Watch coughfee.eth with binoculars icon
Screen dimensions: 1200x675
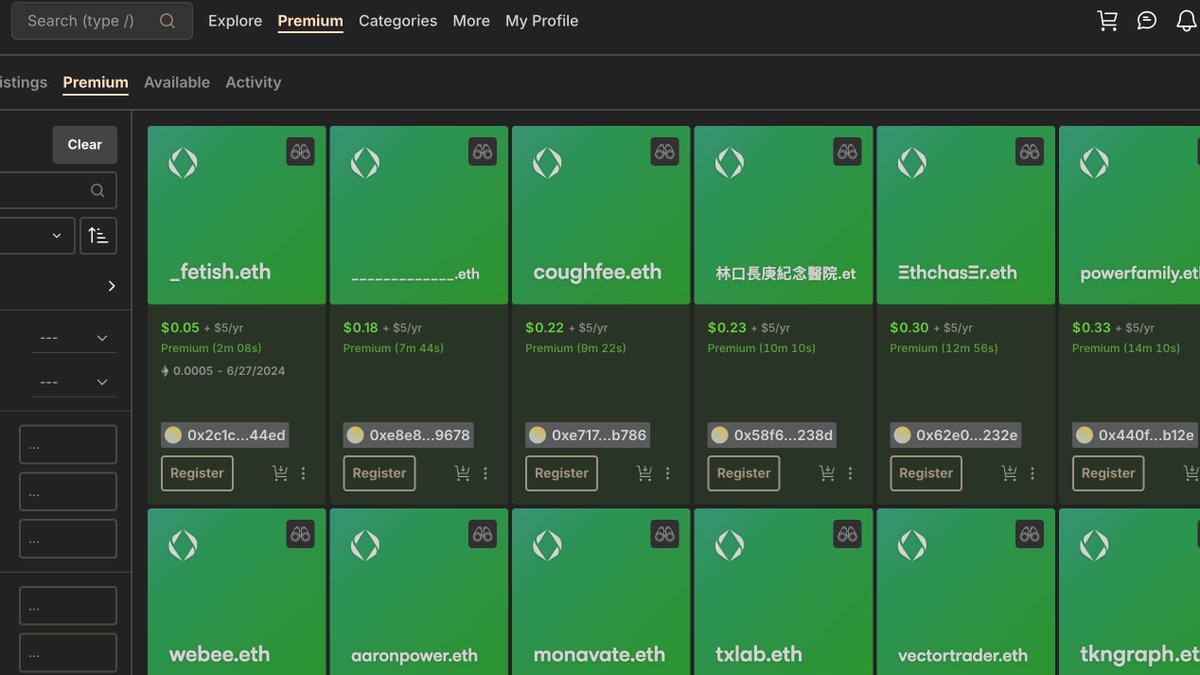(665, 152)
